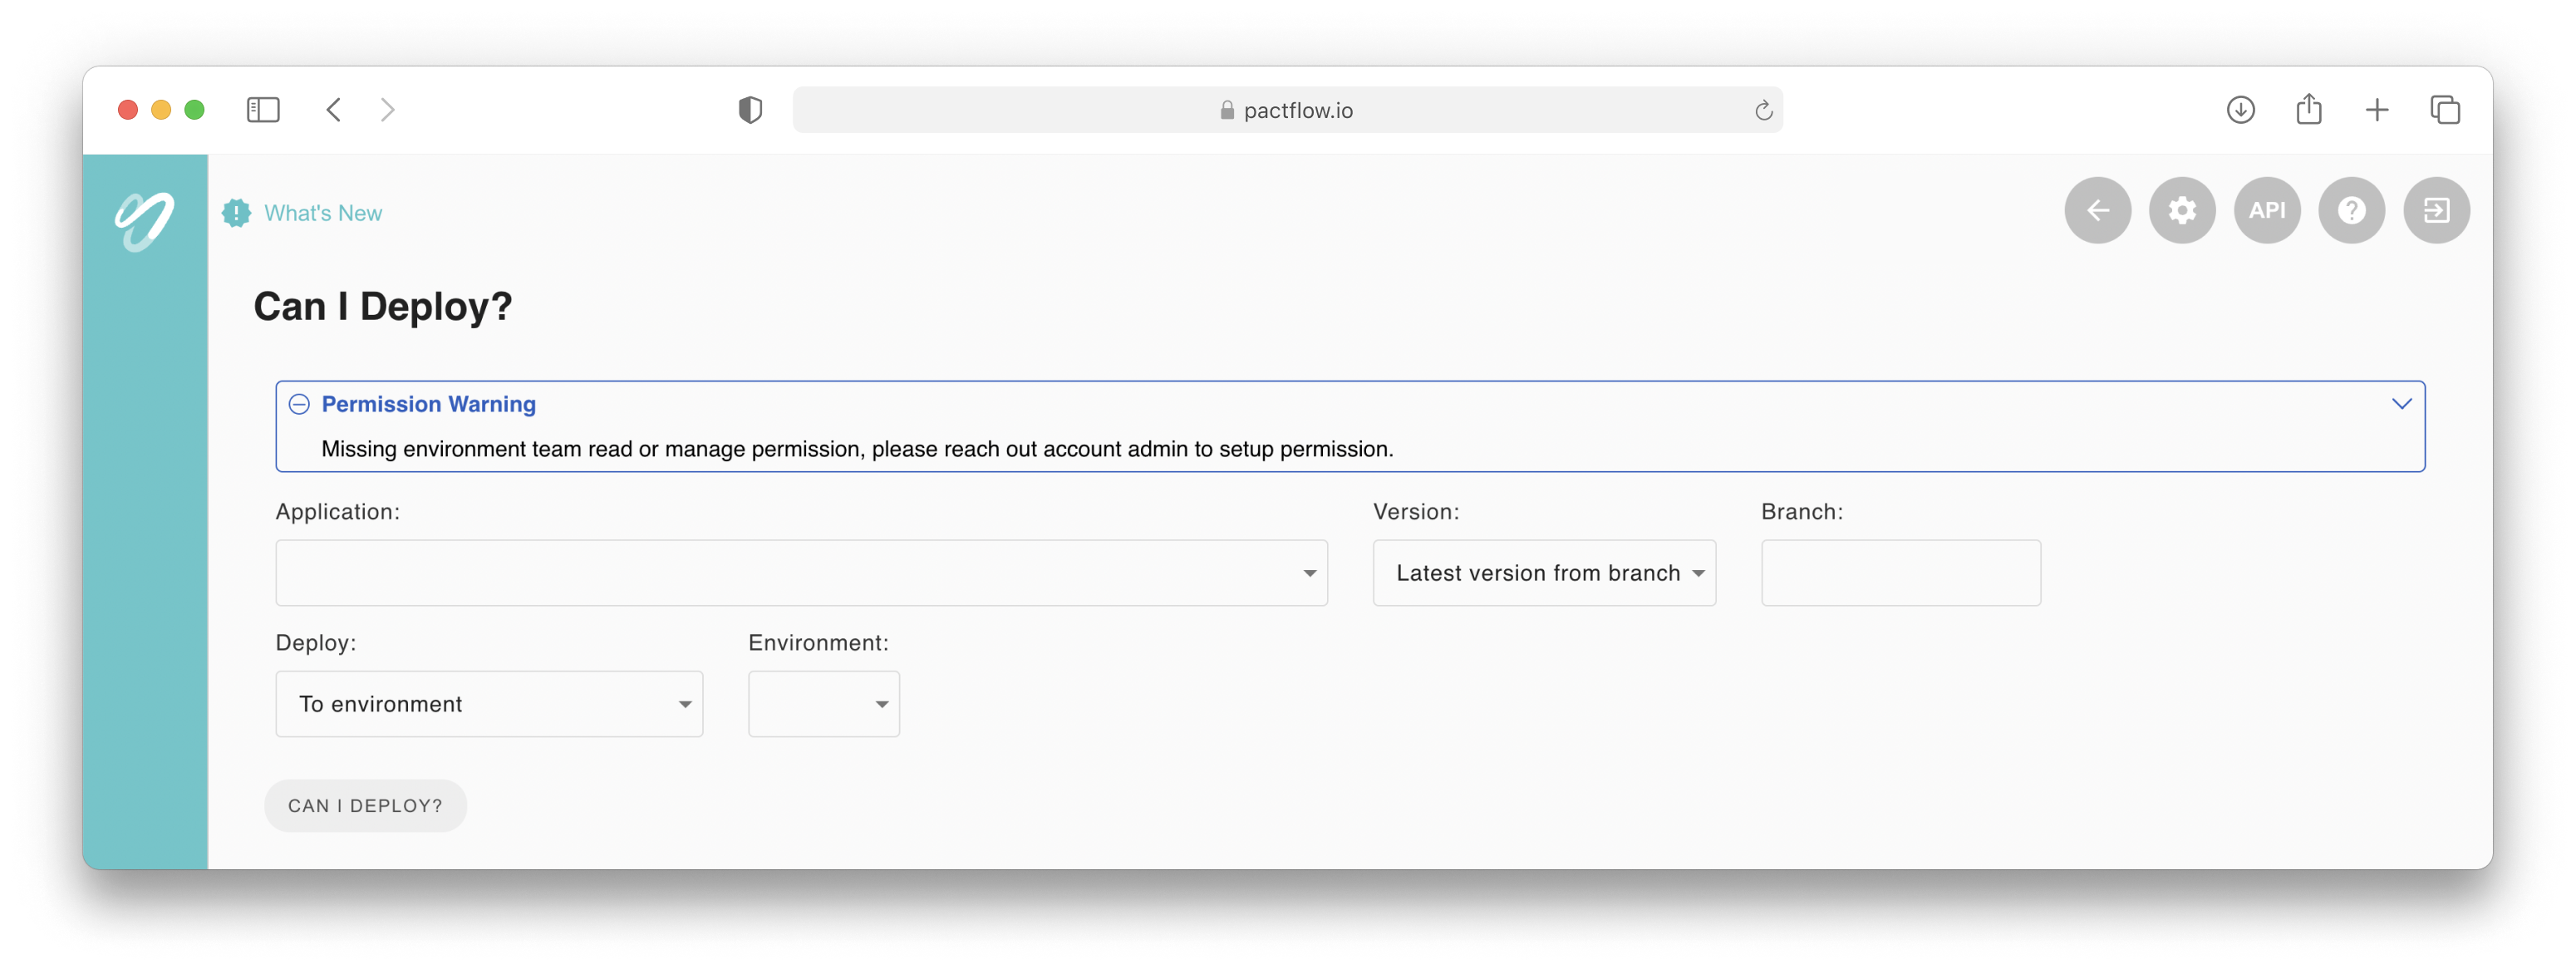Reload the page using refresh icon
The width and height of the screenshot is (2576, 969).
(x=1763, y=110)
